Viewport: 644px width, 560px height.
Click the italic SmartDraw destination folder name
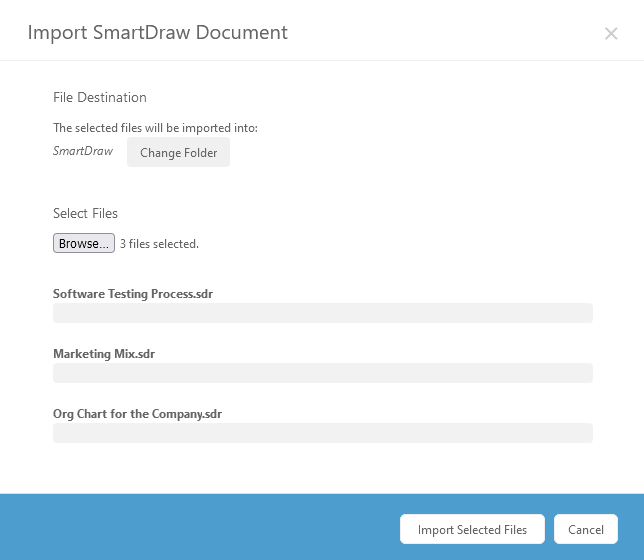pyautogui.click(x=83, y=151)
